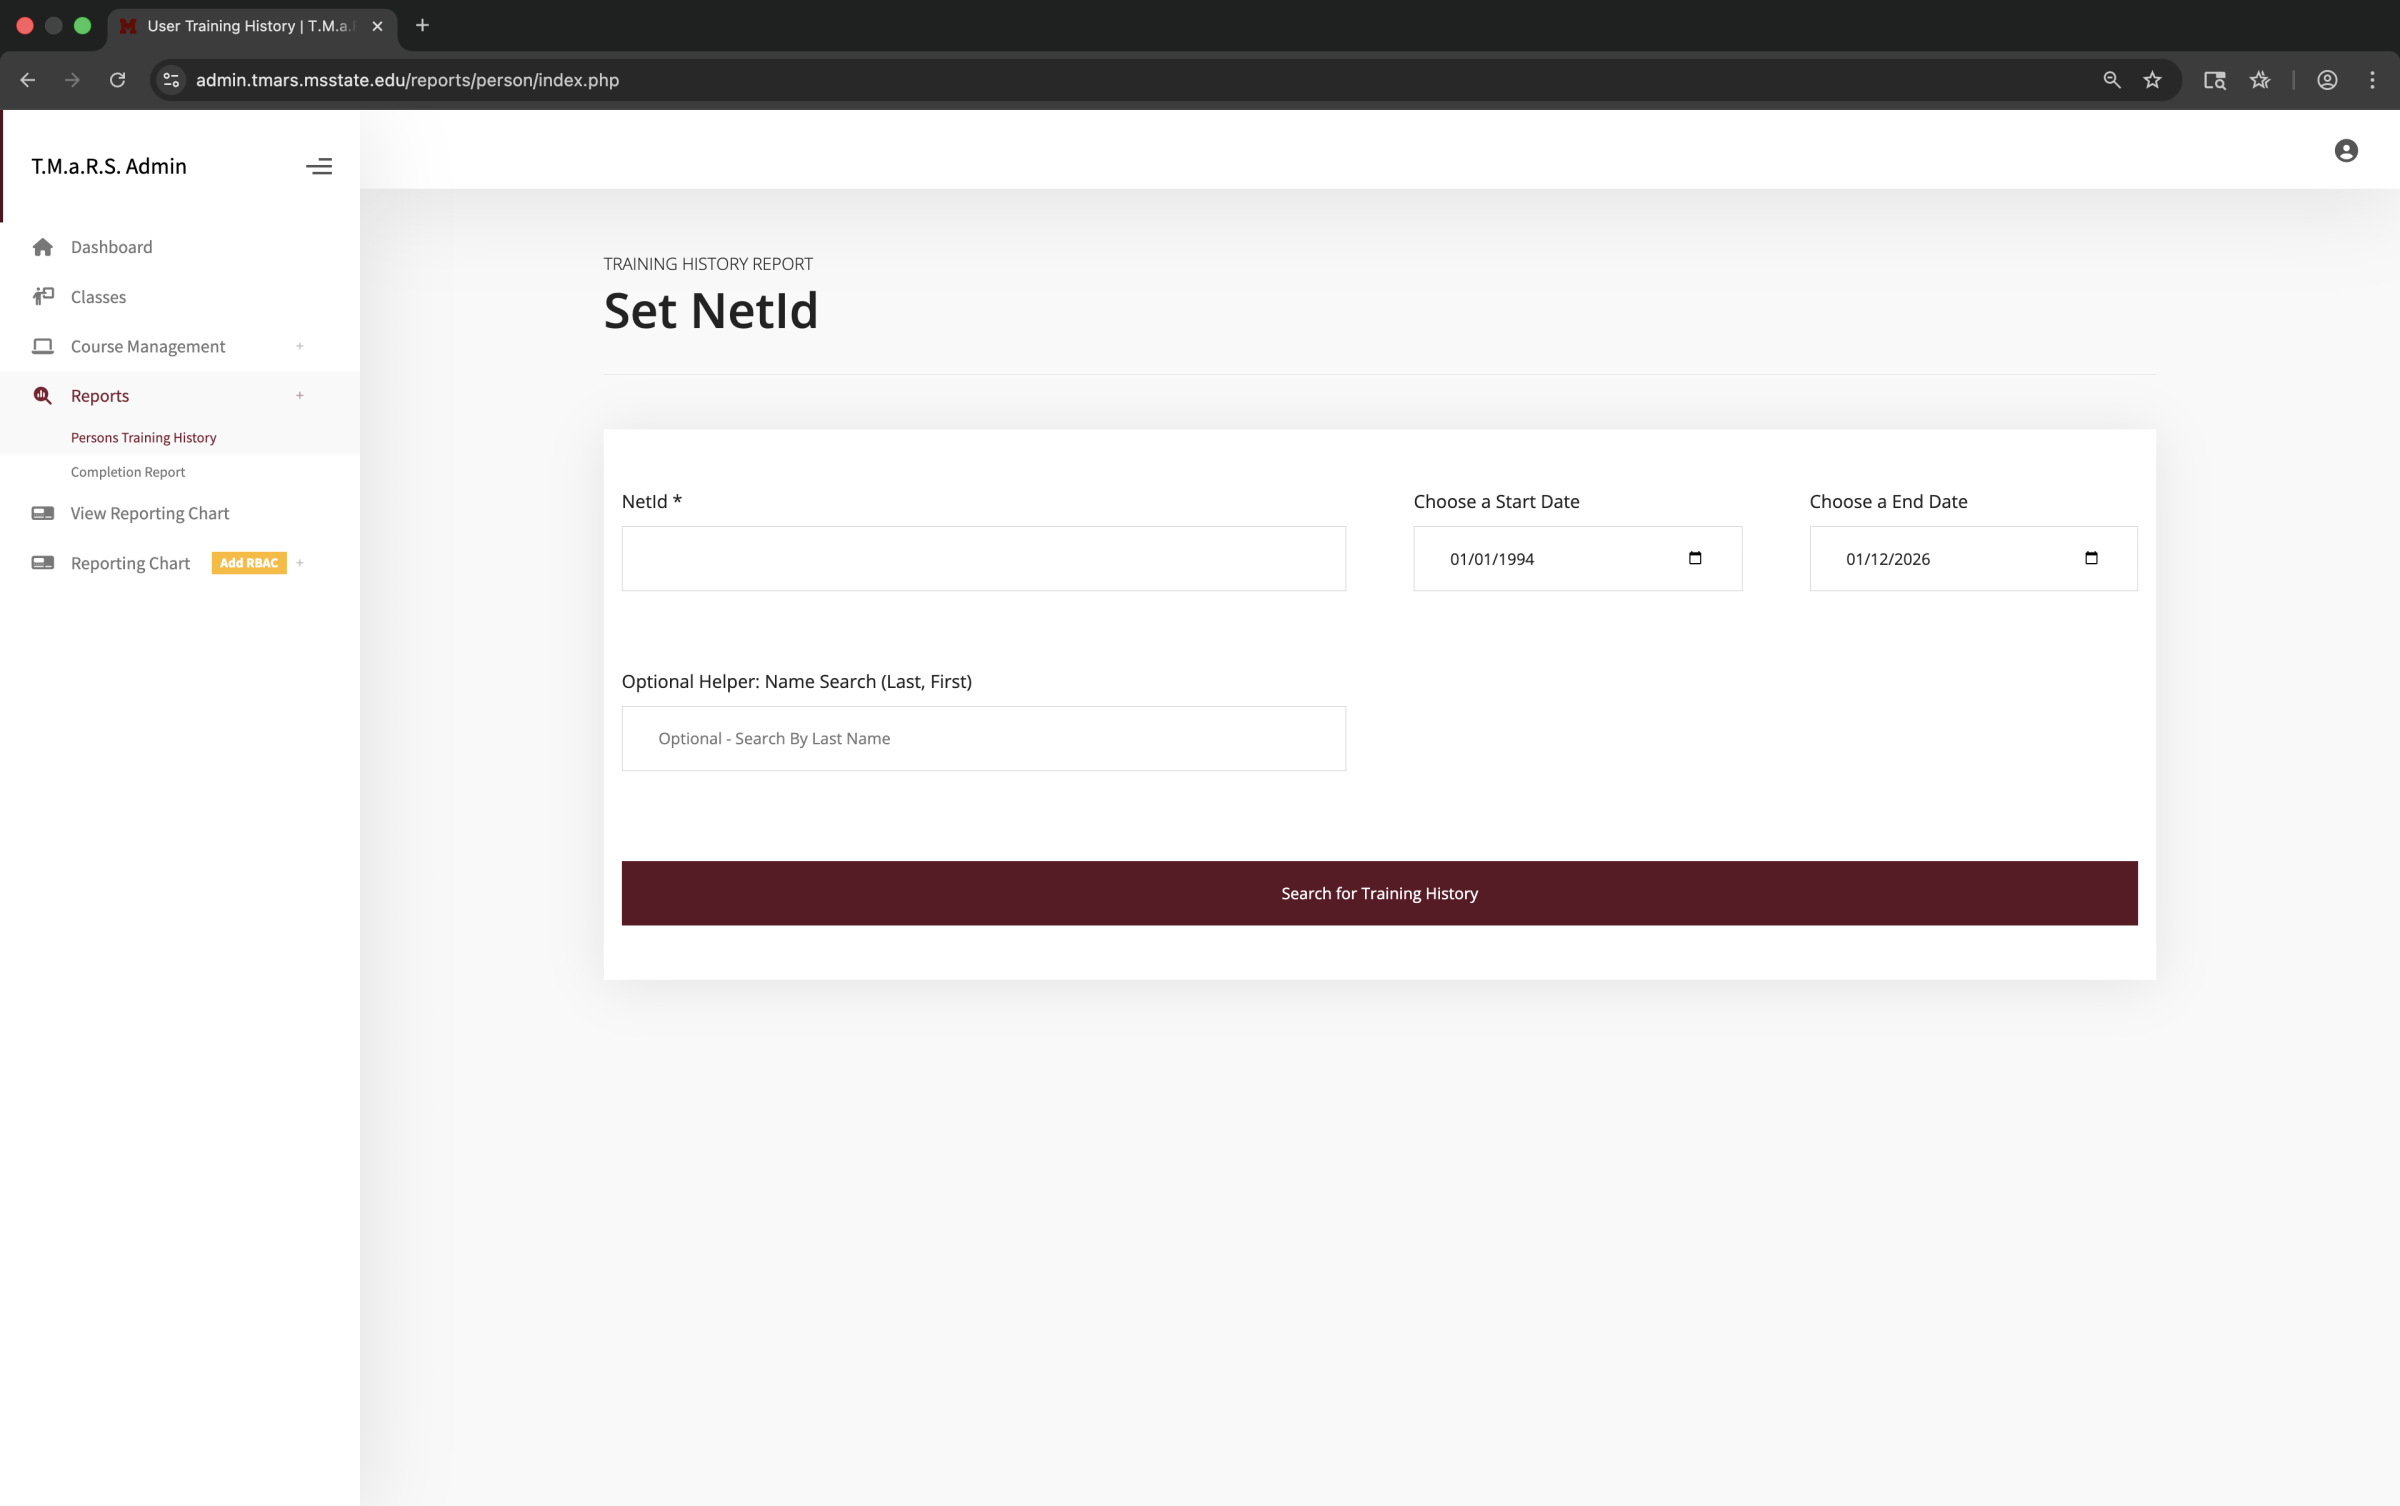Click the Reports magnifier icon
Image resolution: width=2400 pixels, height=1506 pixels.
point(42,396)
